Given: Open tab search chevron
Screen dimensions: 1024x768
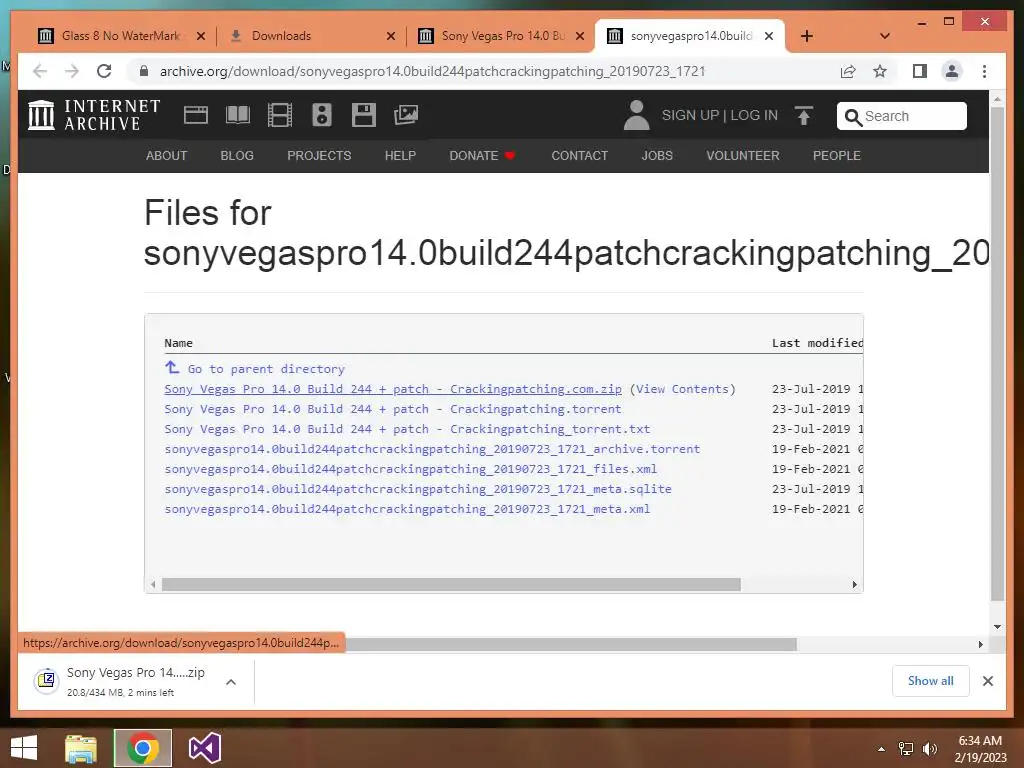Looking at the screenshot, I should click(885, 36).
